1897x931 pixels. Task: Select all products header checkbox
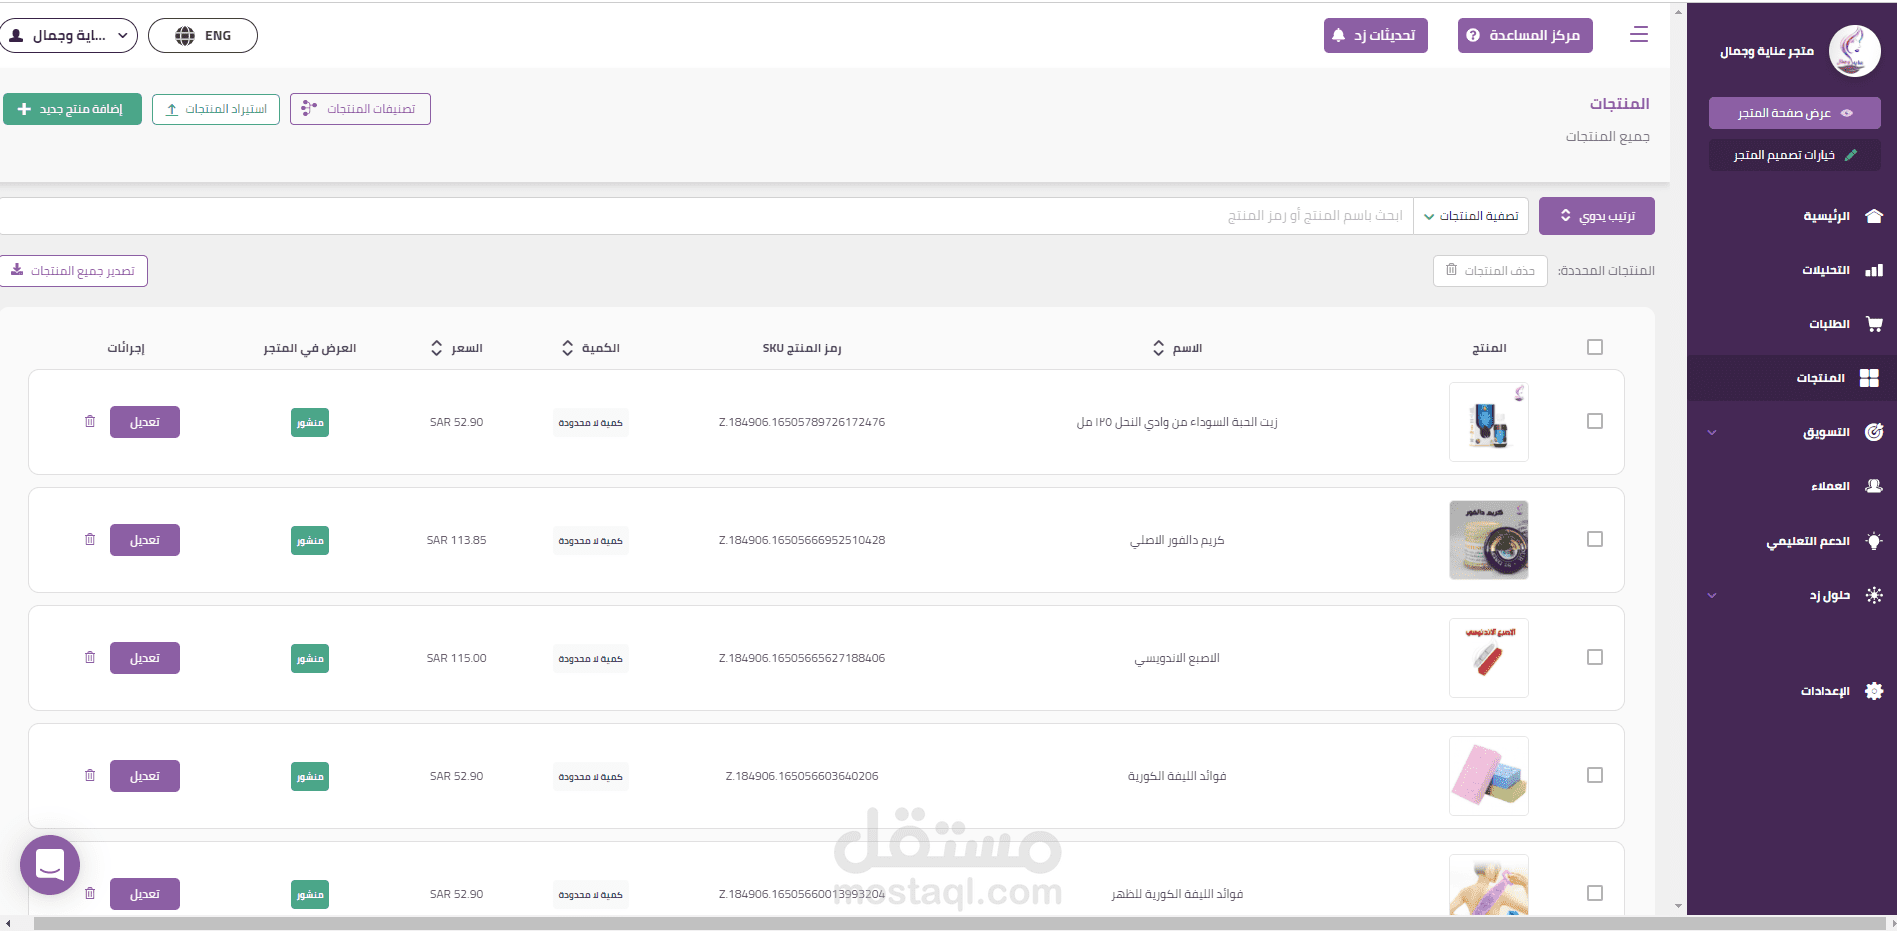coord(1595,347)
